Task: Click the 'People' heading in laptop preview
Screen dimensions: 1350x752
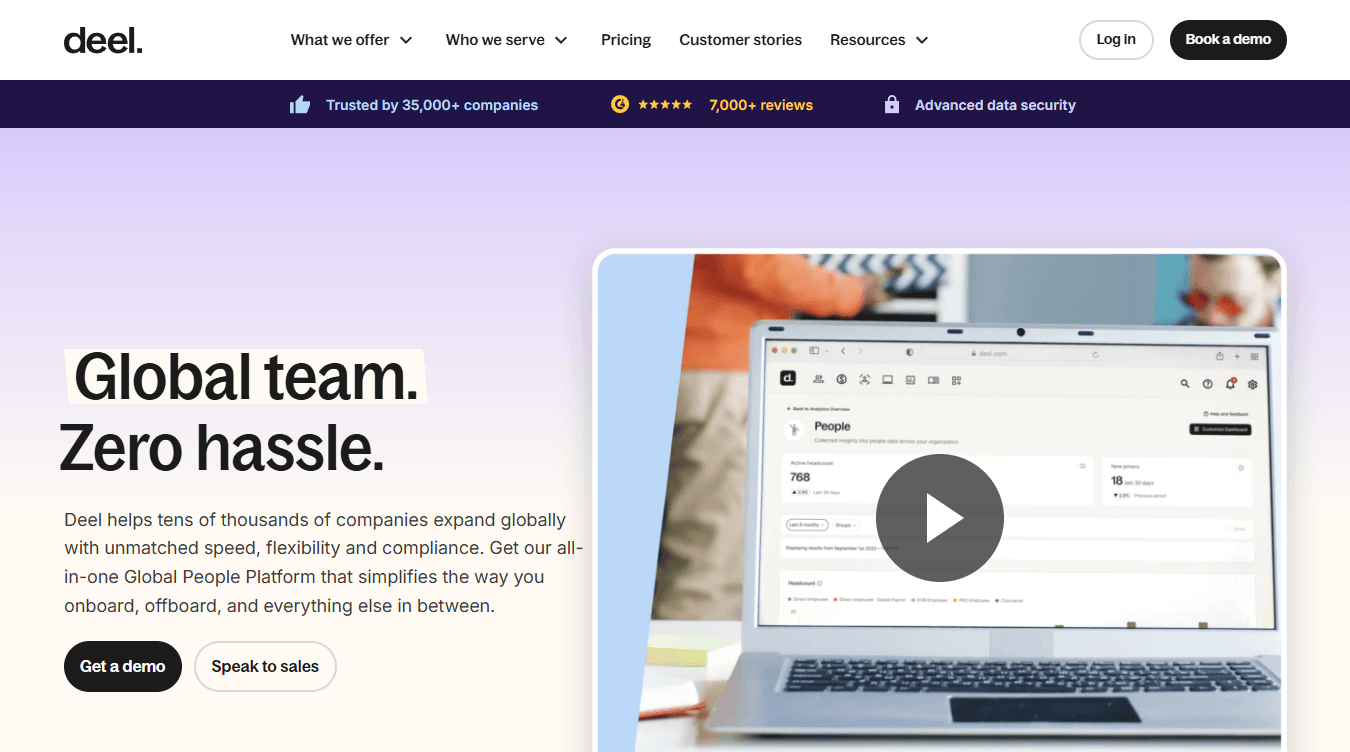Action: (832, 426)
